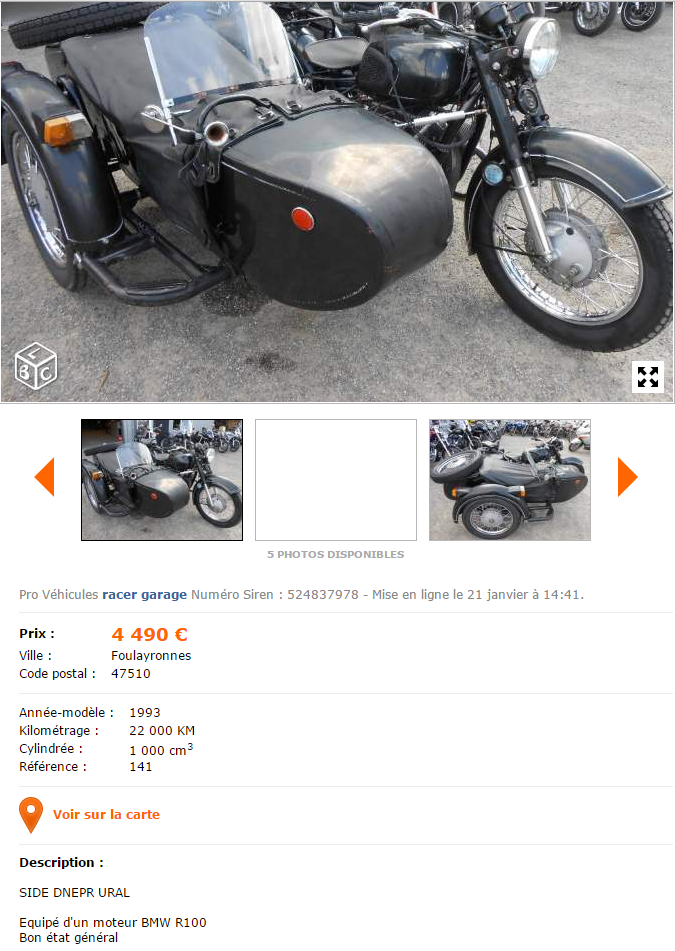Image resolution: width=675 pixels, height=951 pixels.
Task: Click the 5 PHOTOS DISPONIBLES label
Action: 335,554
